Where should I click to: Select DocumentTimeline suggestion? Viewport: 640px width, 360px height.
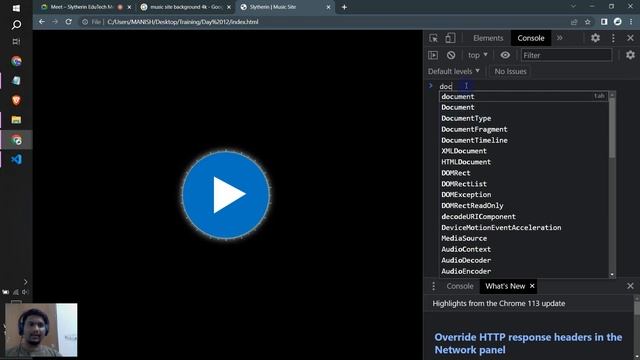(524, 140)
